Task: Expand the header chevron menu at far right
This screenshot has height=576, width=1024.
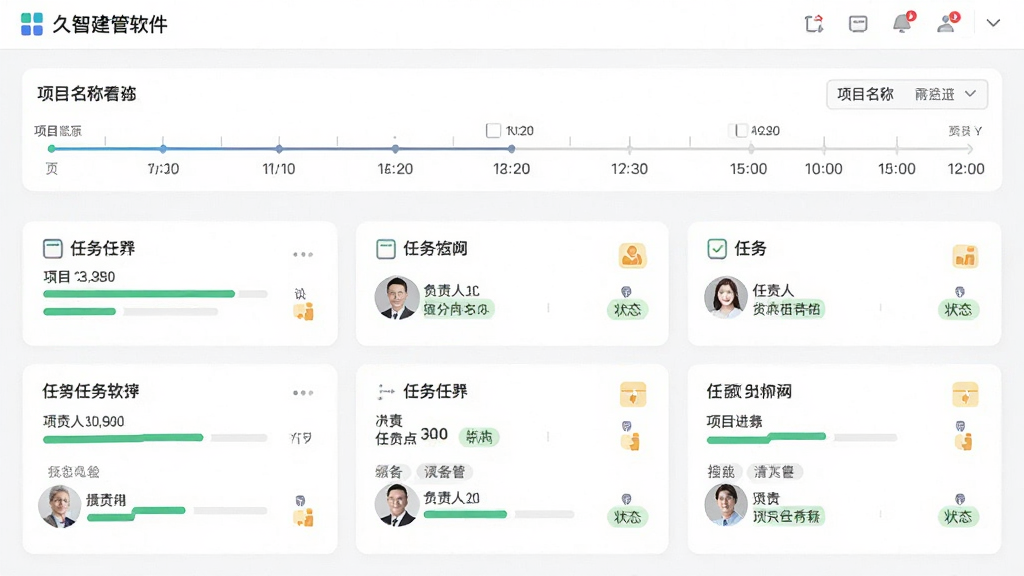Action: click(993, 24)
